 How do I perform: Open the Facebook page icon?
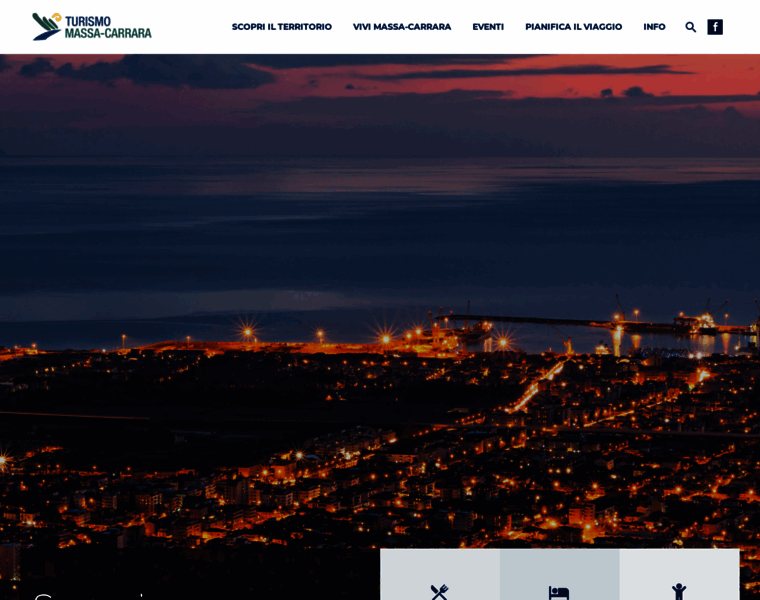tap(715, 27)
